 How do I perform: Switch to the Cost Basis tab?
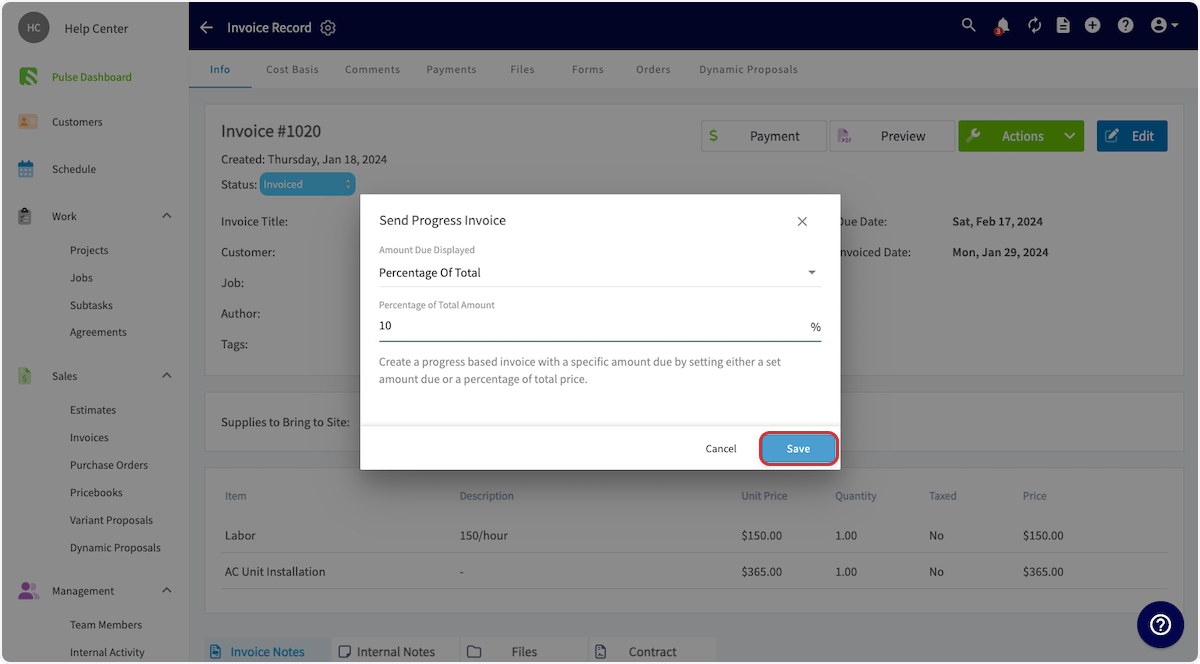(x=292, y=70)
